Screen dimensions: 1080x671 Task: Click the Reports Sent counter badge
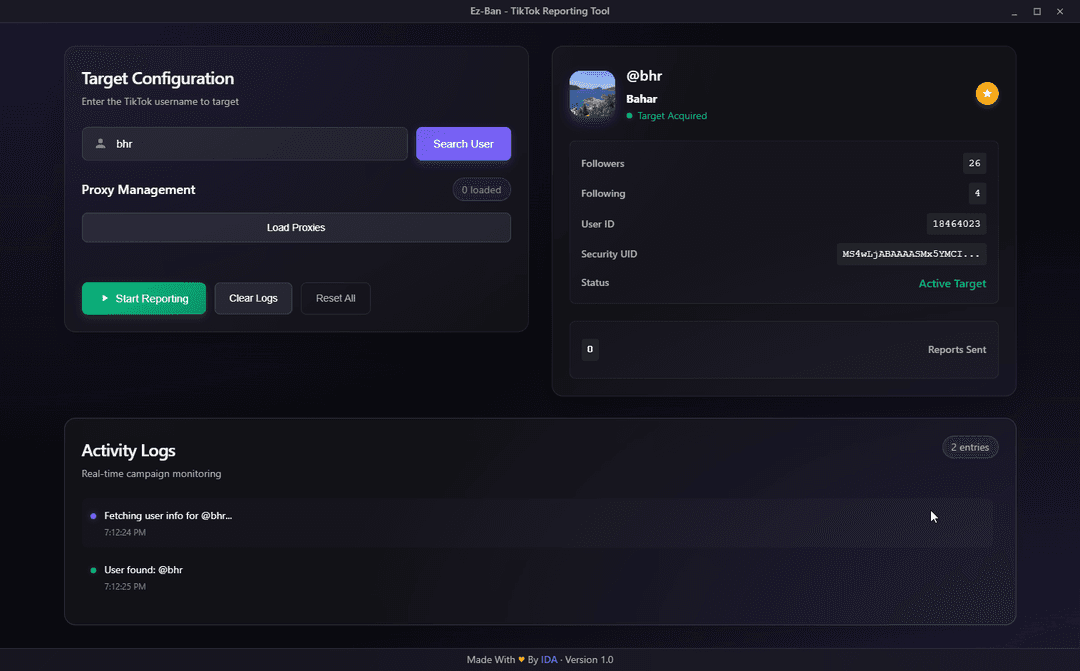tap(590, 349)
